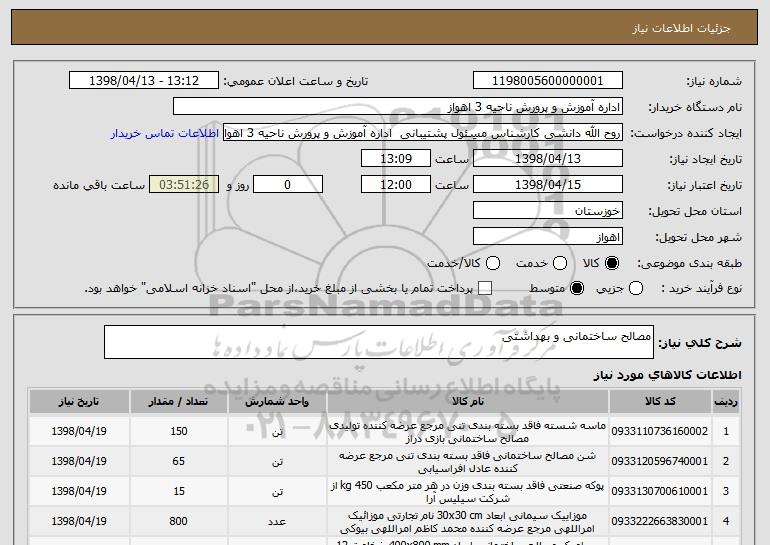The height and width of the screenshot is (545, 770).
Task: Click the کد کالا column header
Action: (660, 402)
